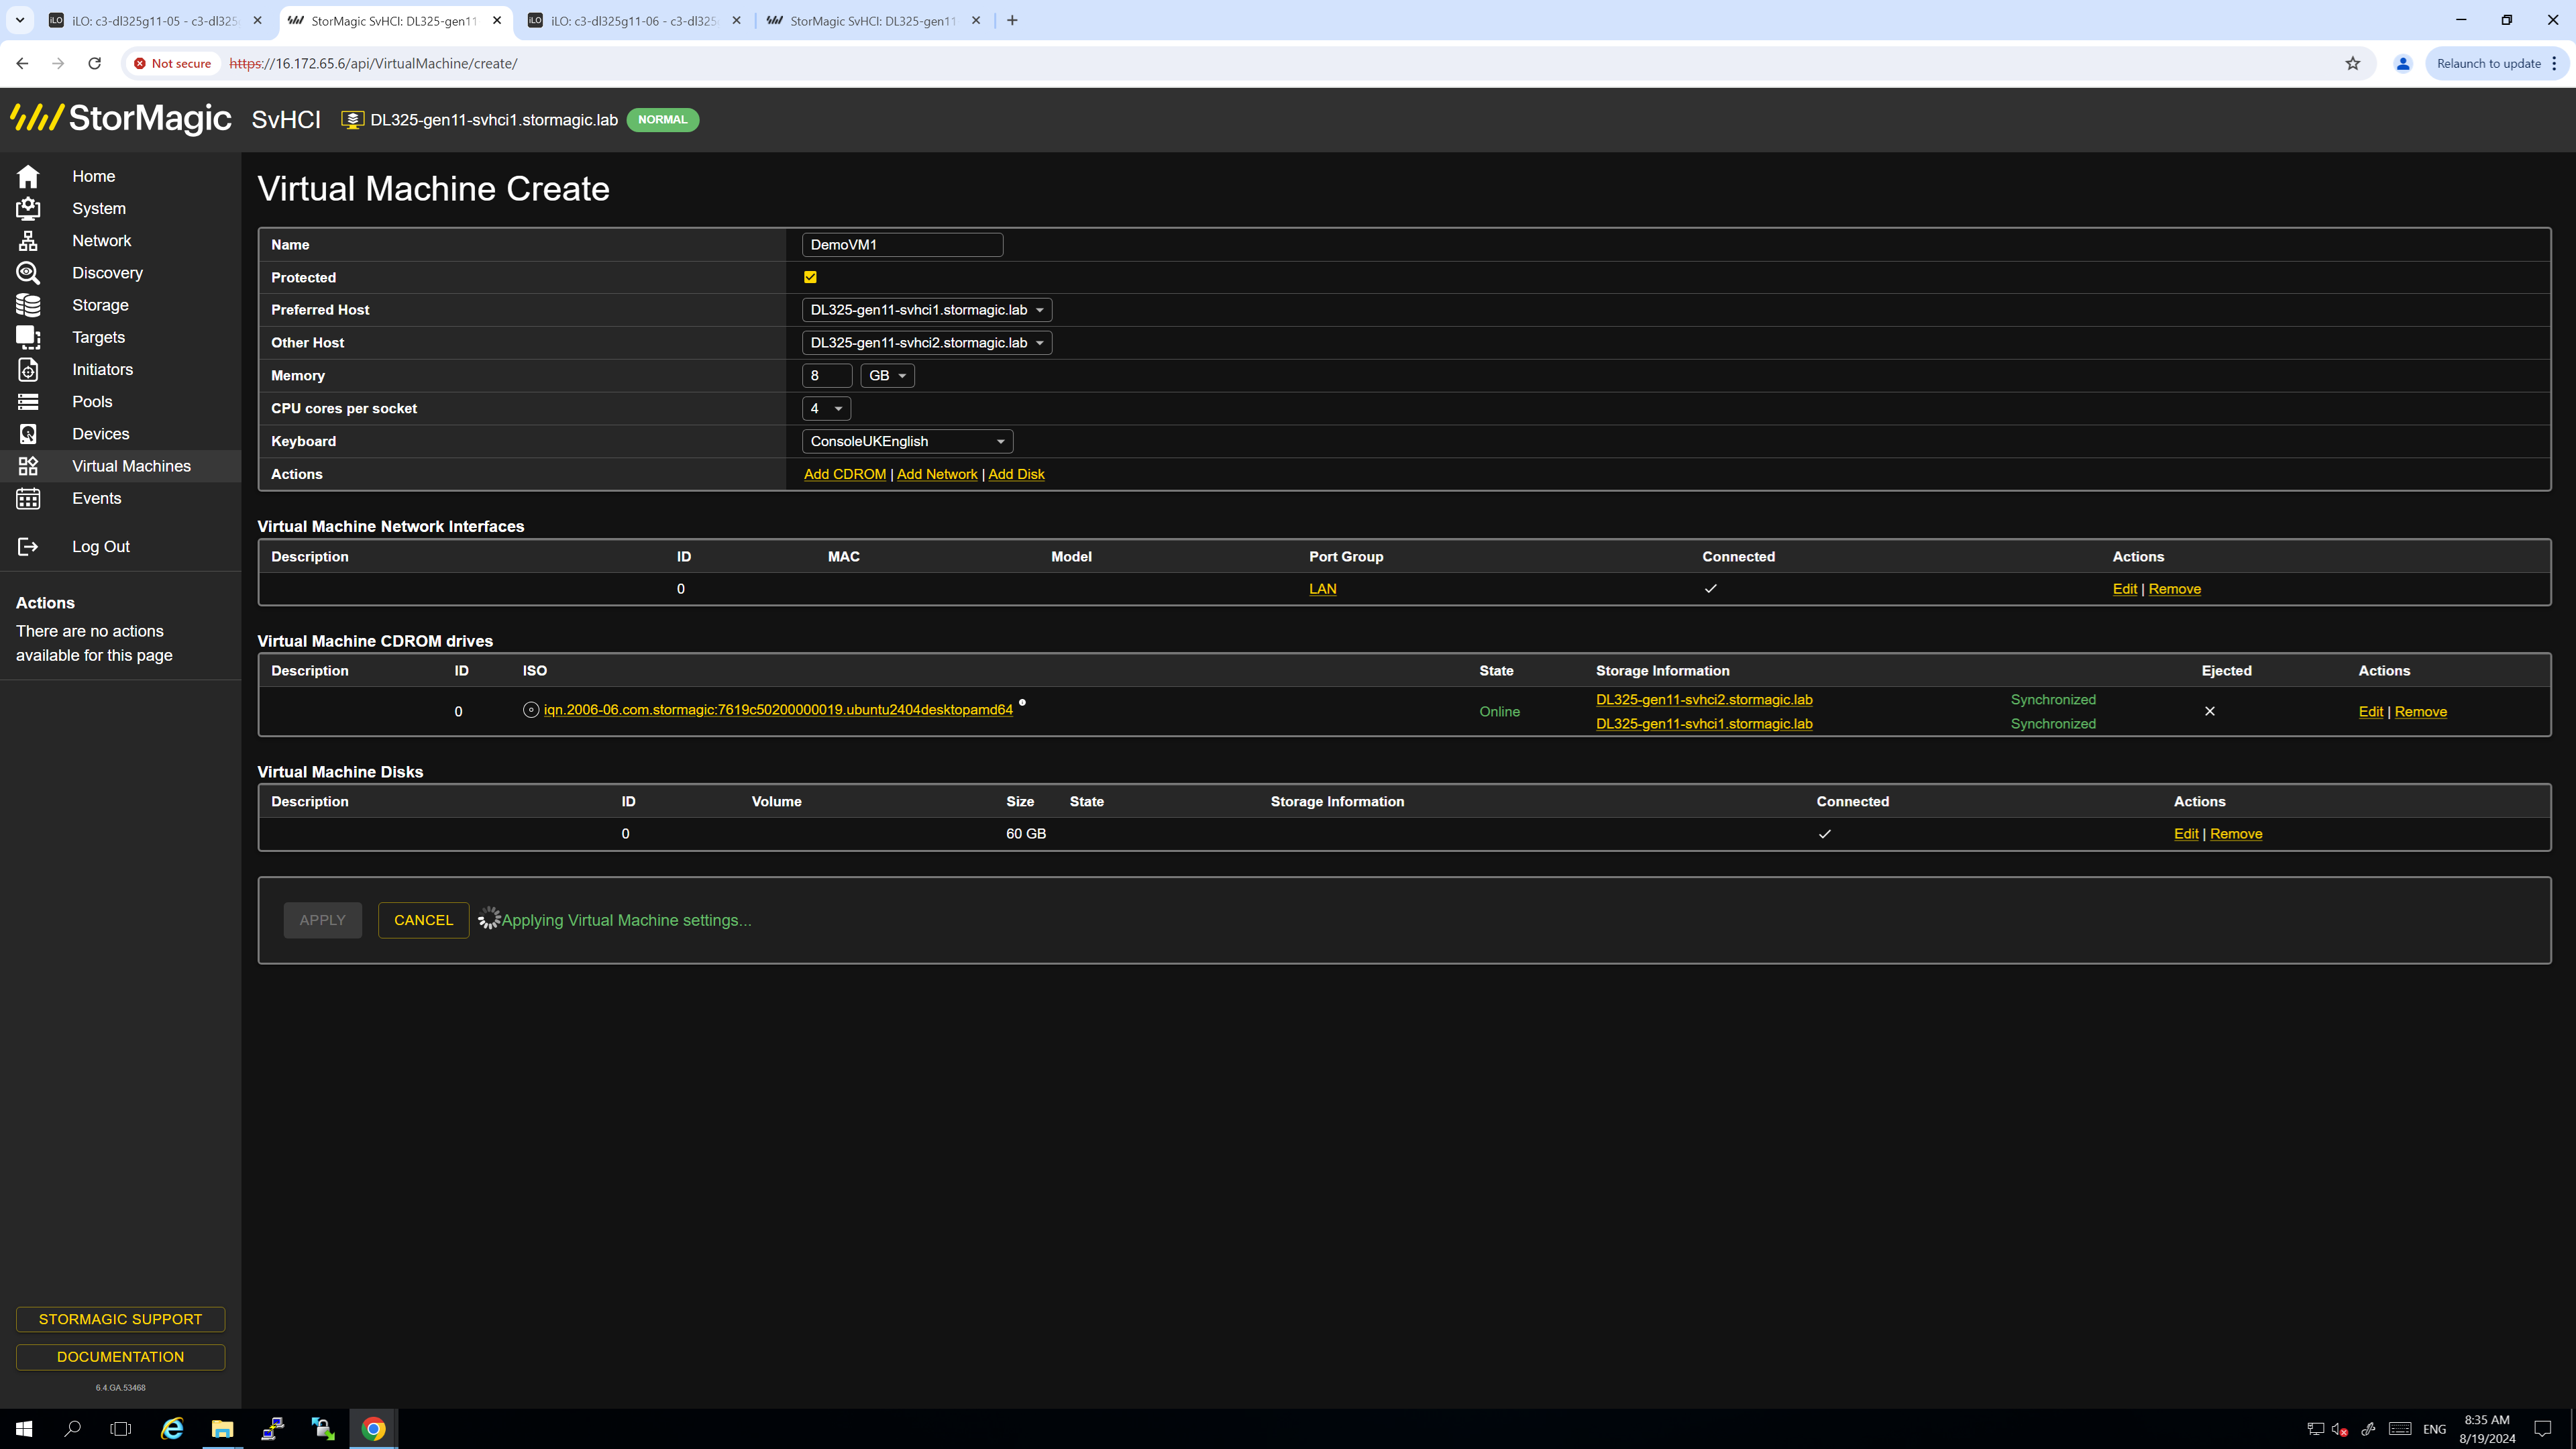Click the CD disc icon next to ISO name
Image resolution: width=2576 pixels, height=1449 pixels.
coord(531,710)
